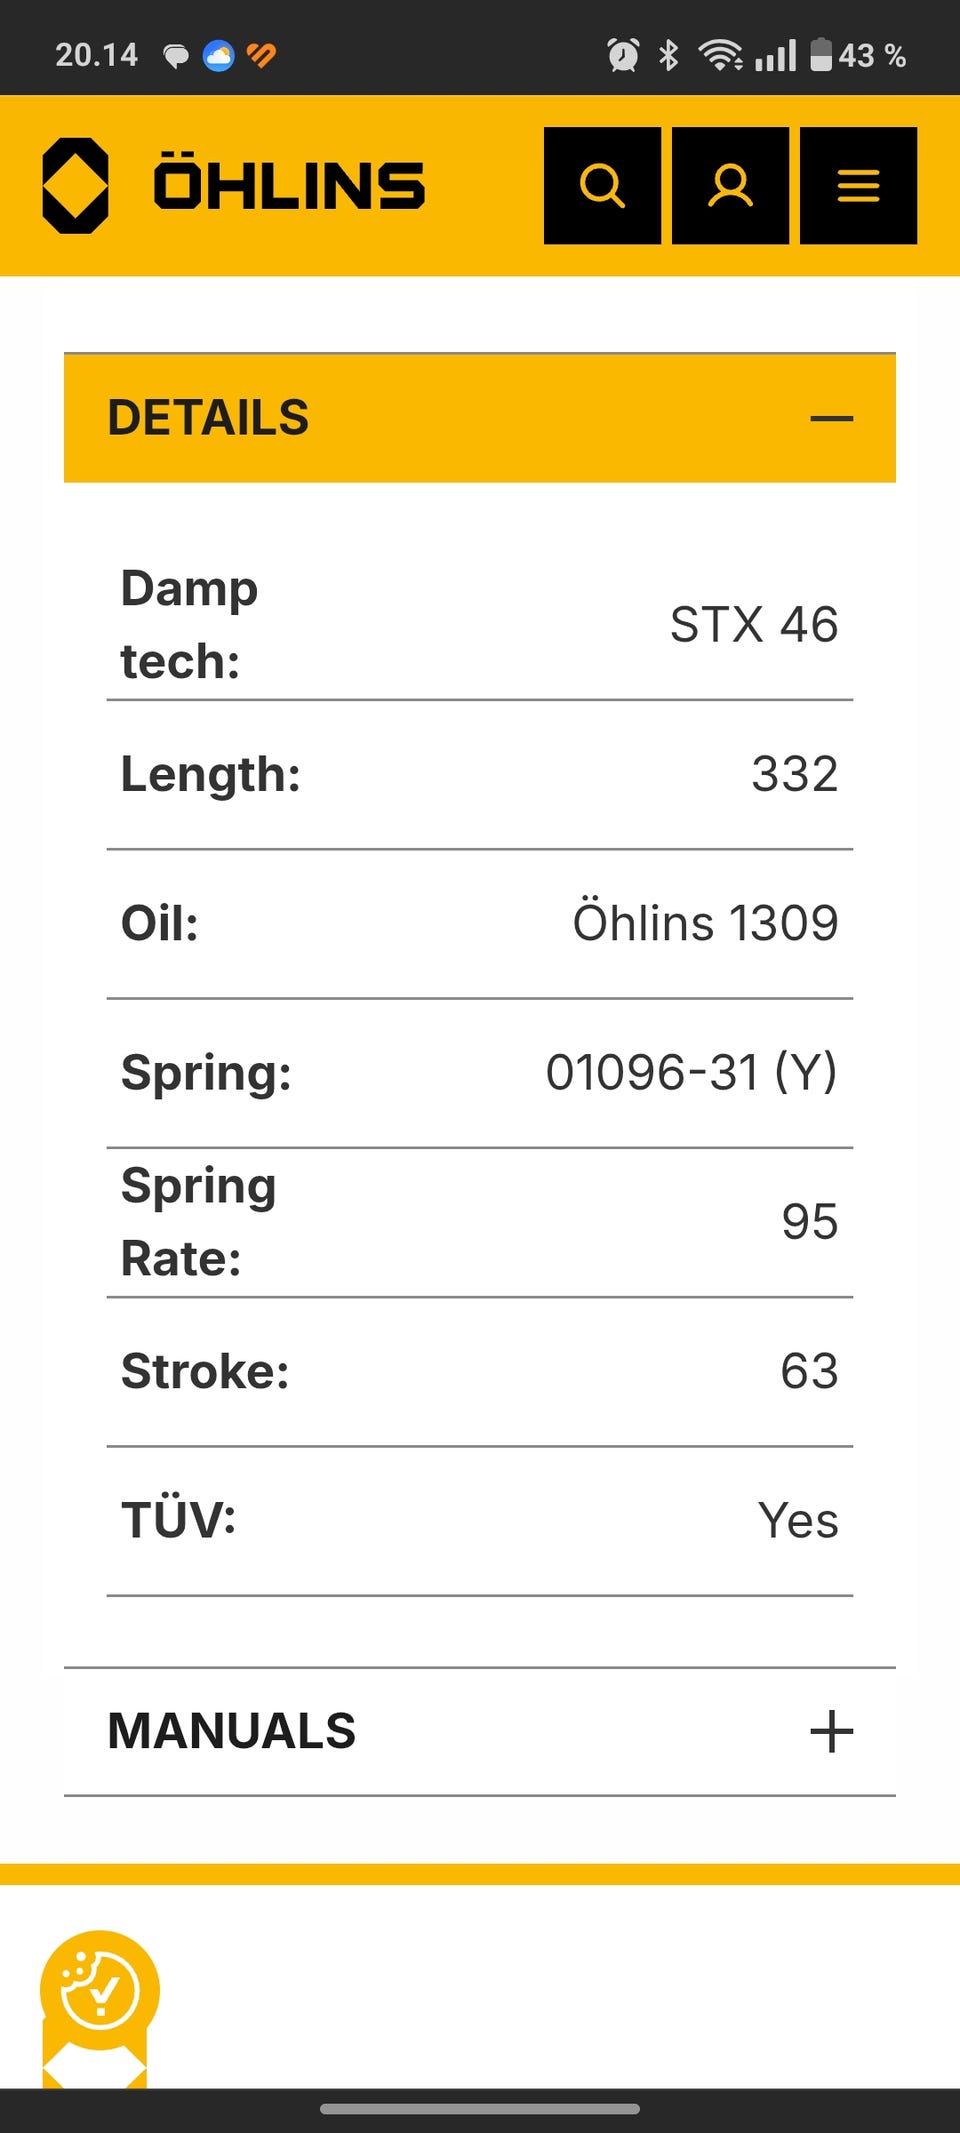Tap the alarm clock status icon
Image resolution: width=960 pixels, height=2133 pixels.
click(623, 55)
